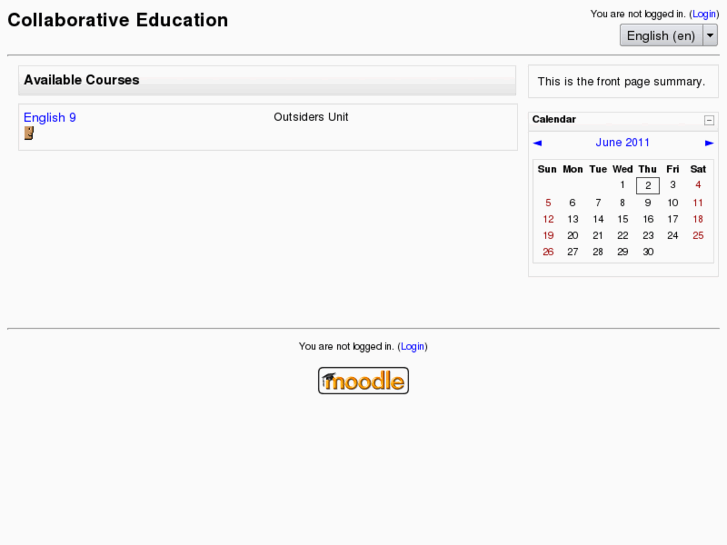This screenshot has height=545, width=727.
Task: Open the Moodle logo link
Action: click(x=363, y=381)
